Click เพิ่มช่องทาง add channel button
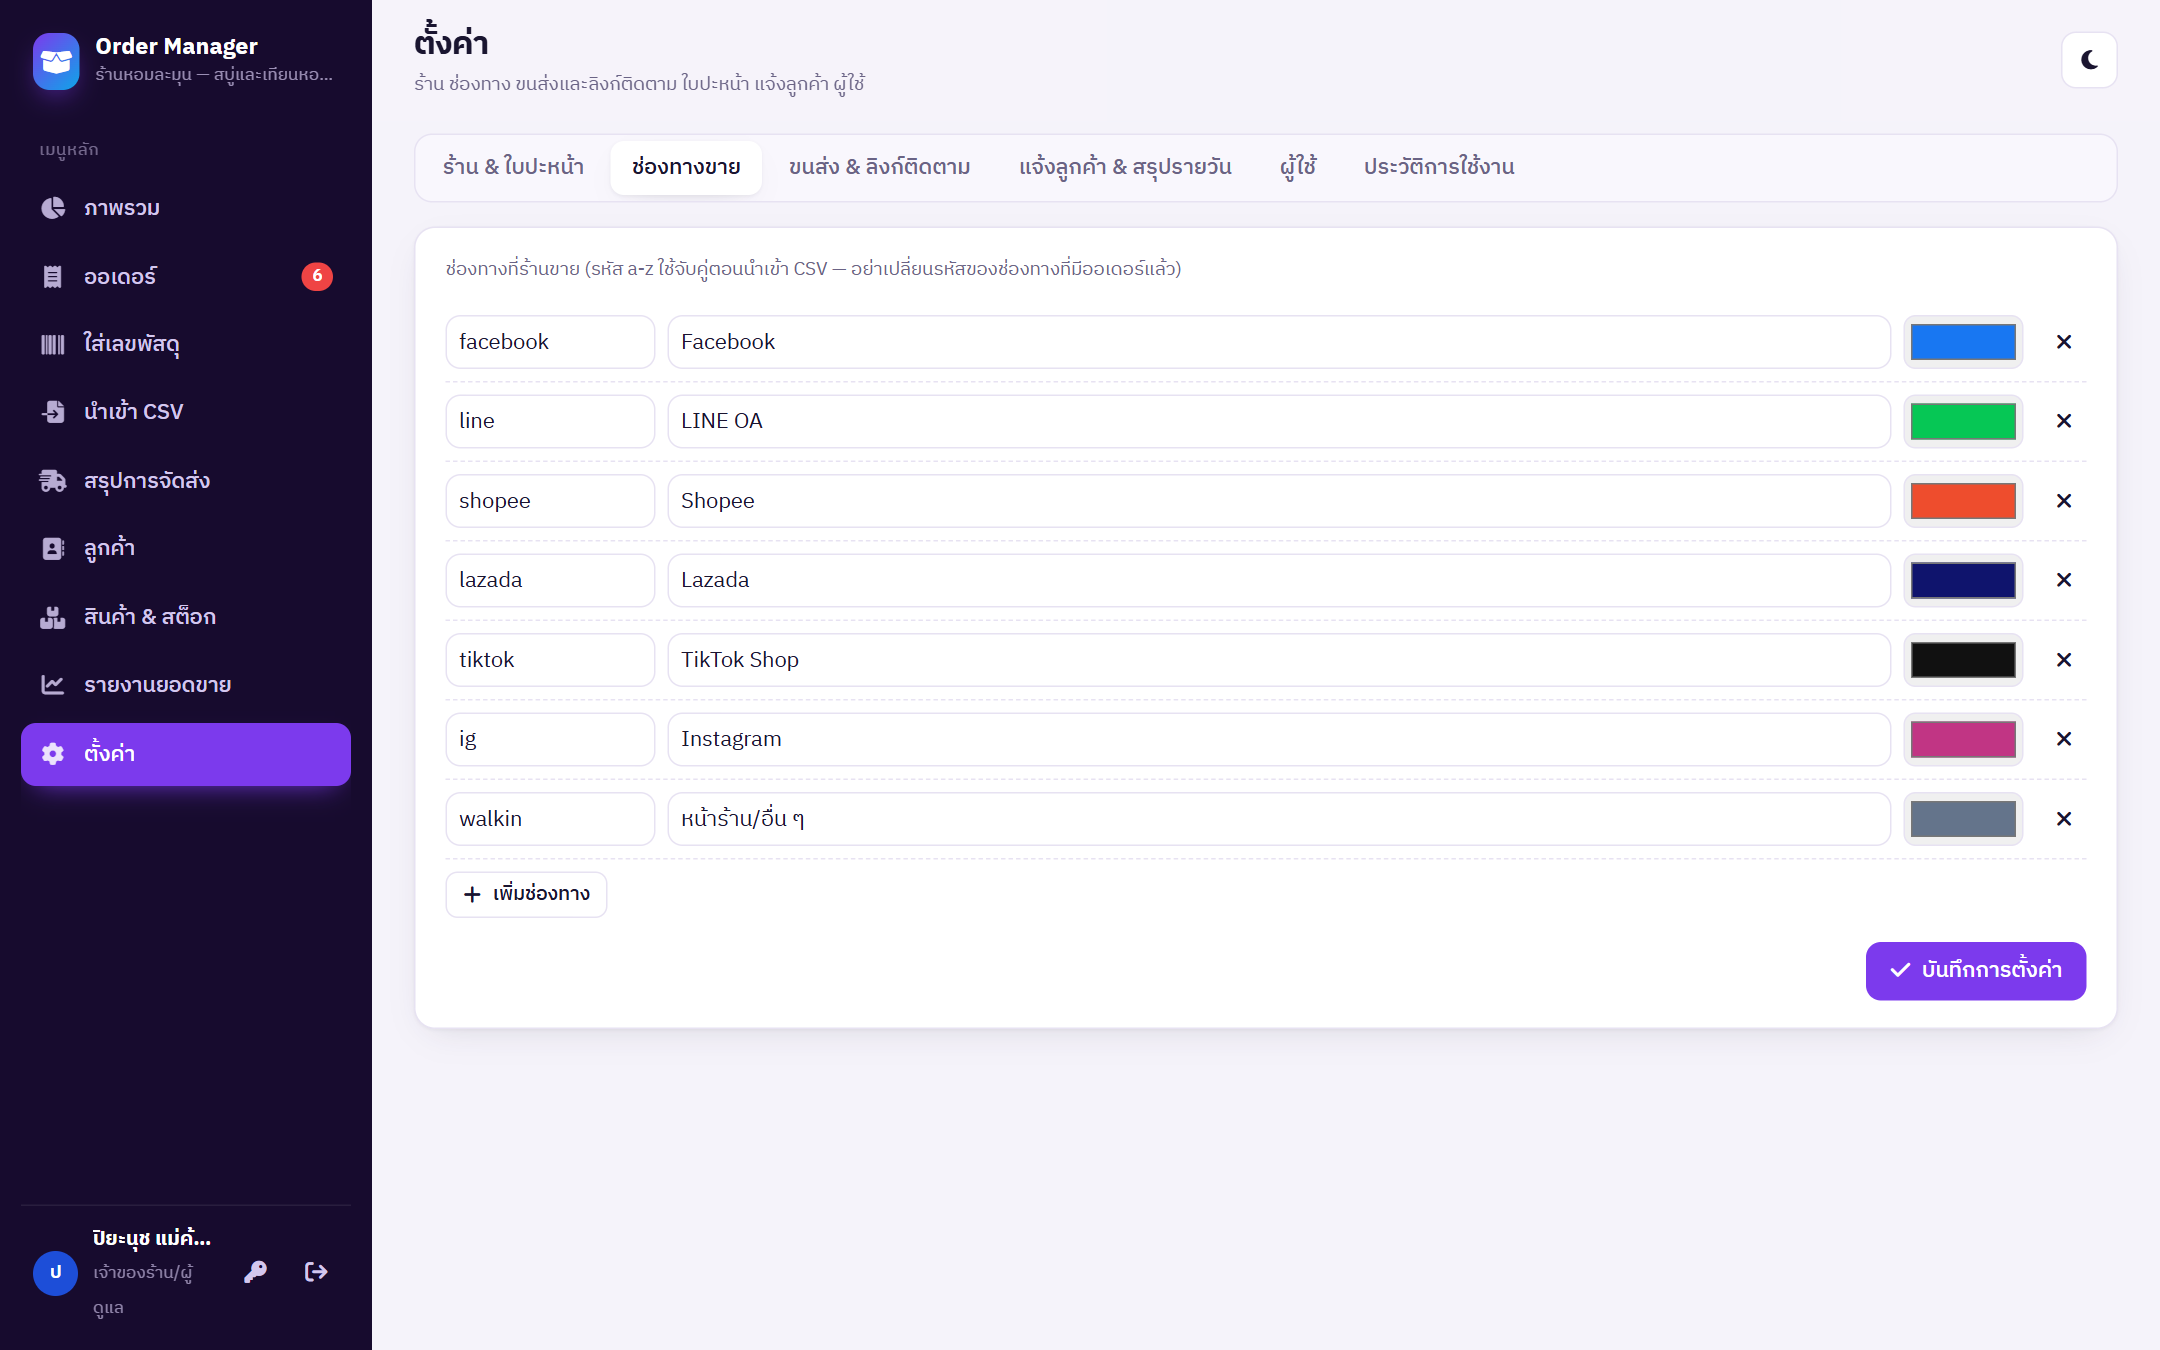This screenshot has width=2160, height=1350. (526, 894)
